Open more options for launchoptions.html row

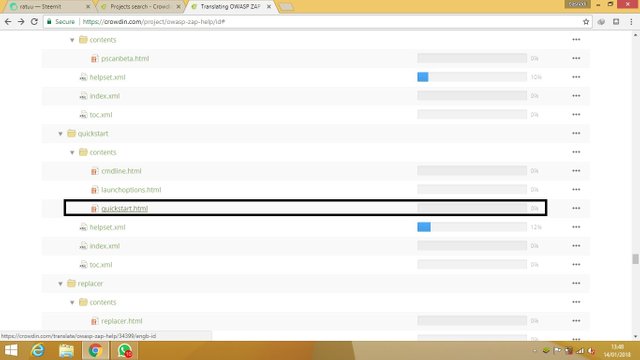pos(576,190)
